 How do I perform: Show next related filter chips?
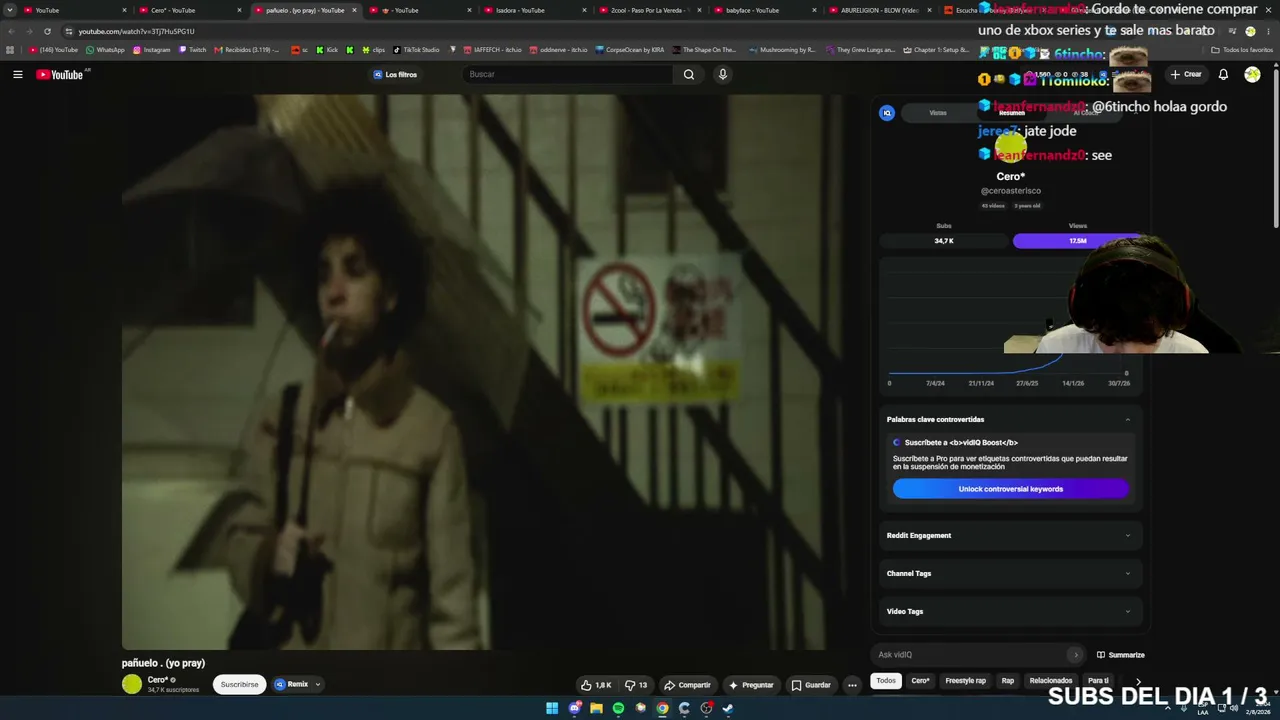(1138, 682)
